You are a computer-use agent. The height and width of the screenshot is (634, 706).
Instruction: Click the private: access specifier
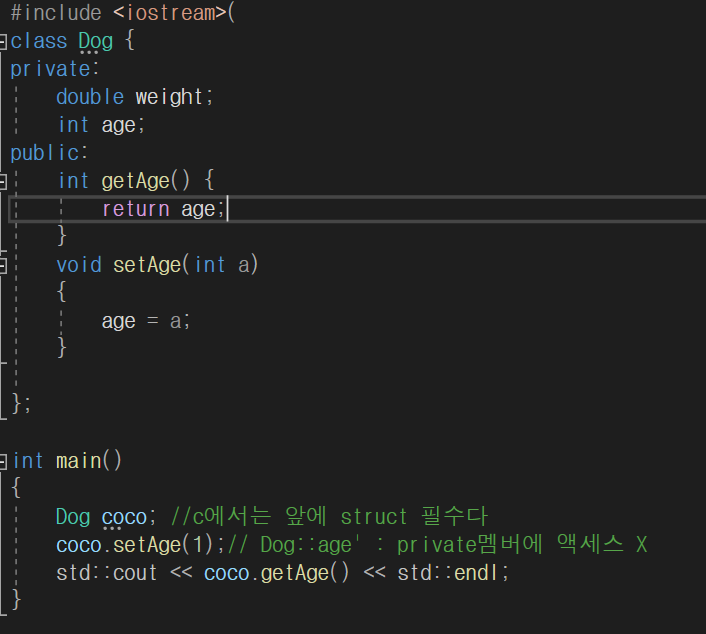[55, 69]
